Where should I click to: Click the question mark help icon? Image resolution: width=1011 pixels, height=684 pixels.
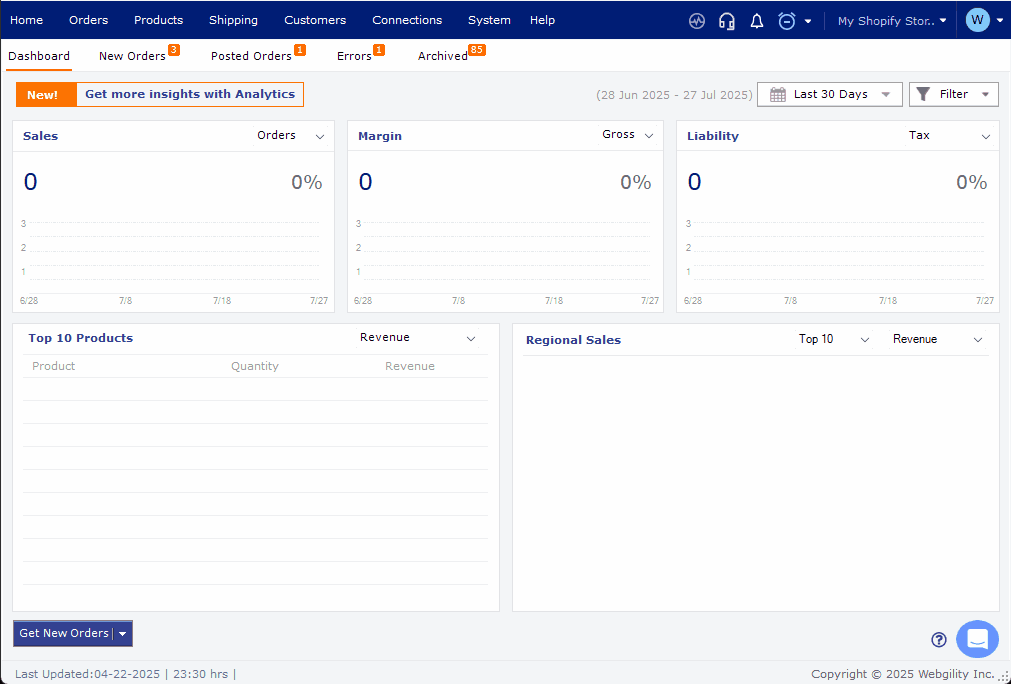pyautogui.click(x=938, y=640)
